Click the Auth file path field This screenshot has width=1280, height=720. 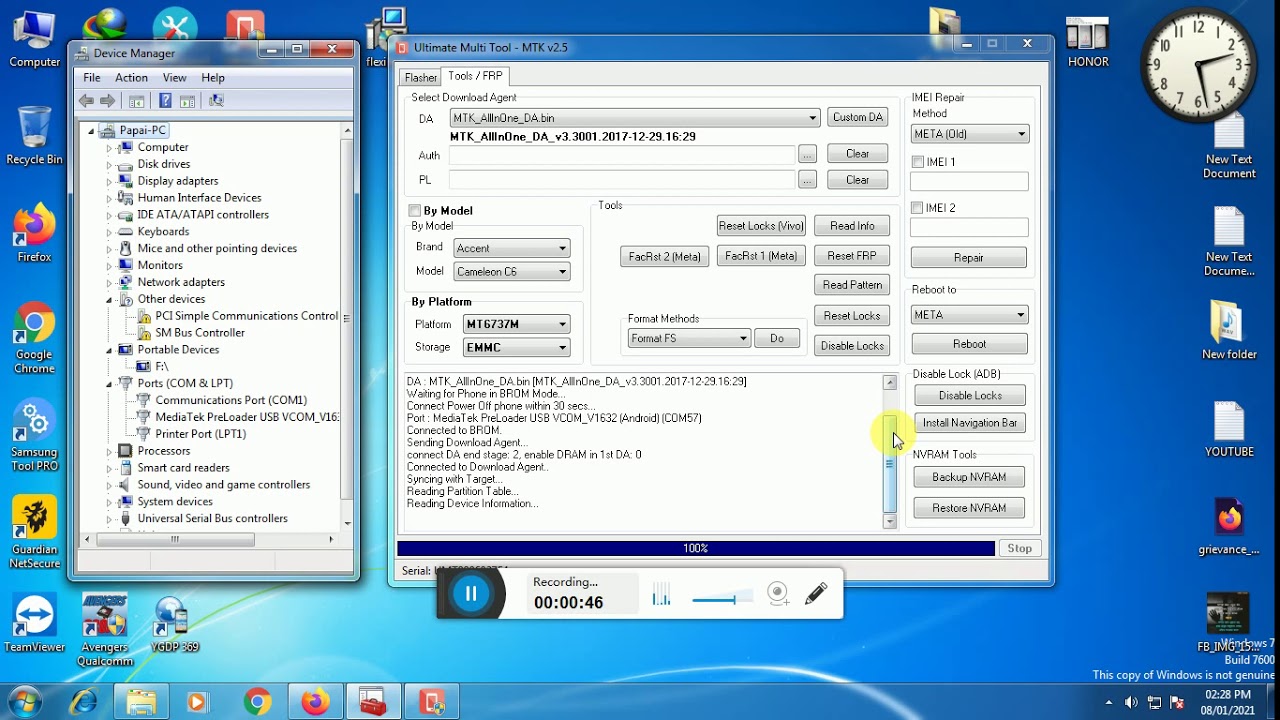point(622,154)
